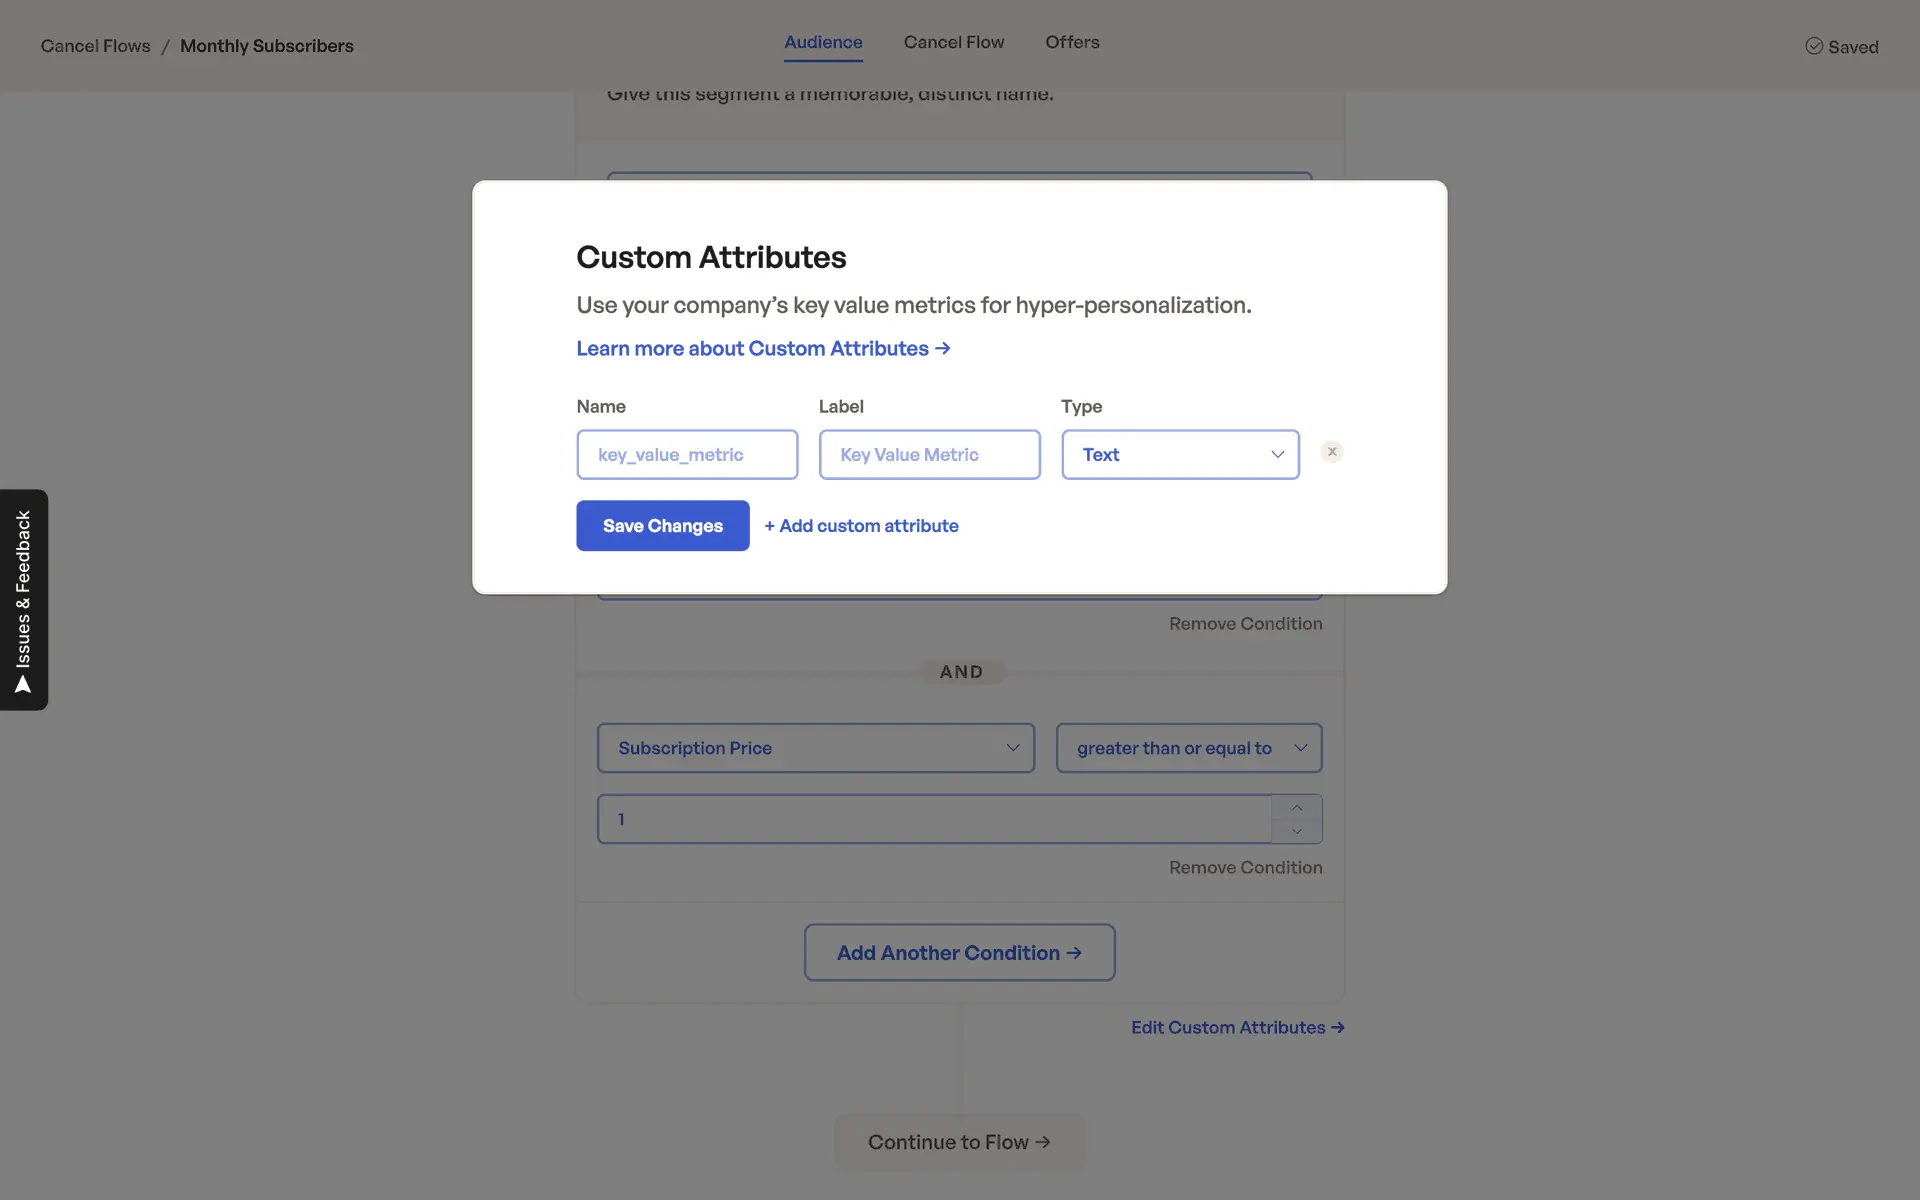The height and width of the screenshot is (1200, 1920).
Task: Open the Issues & Feedback side tab
Action: [24, 600]
